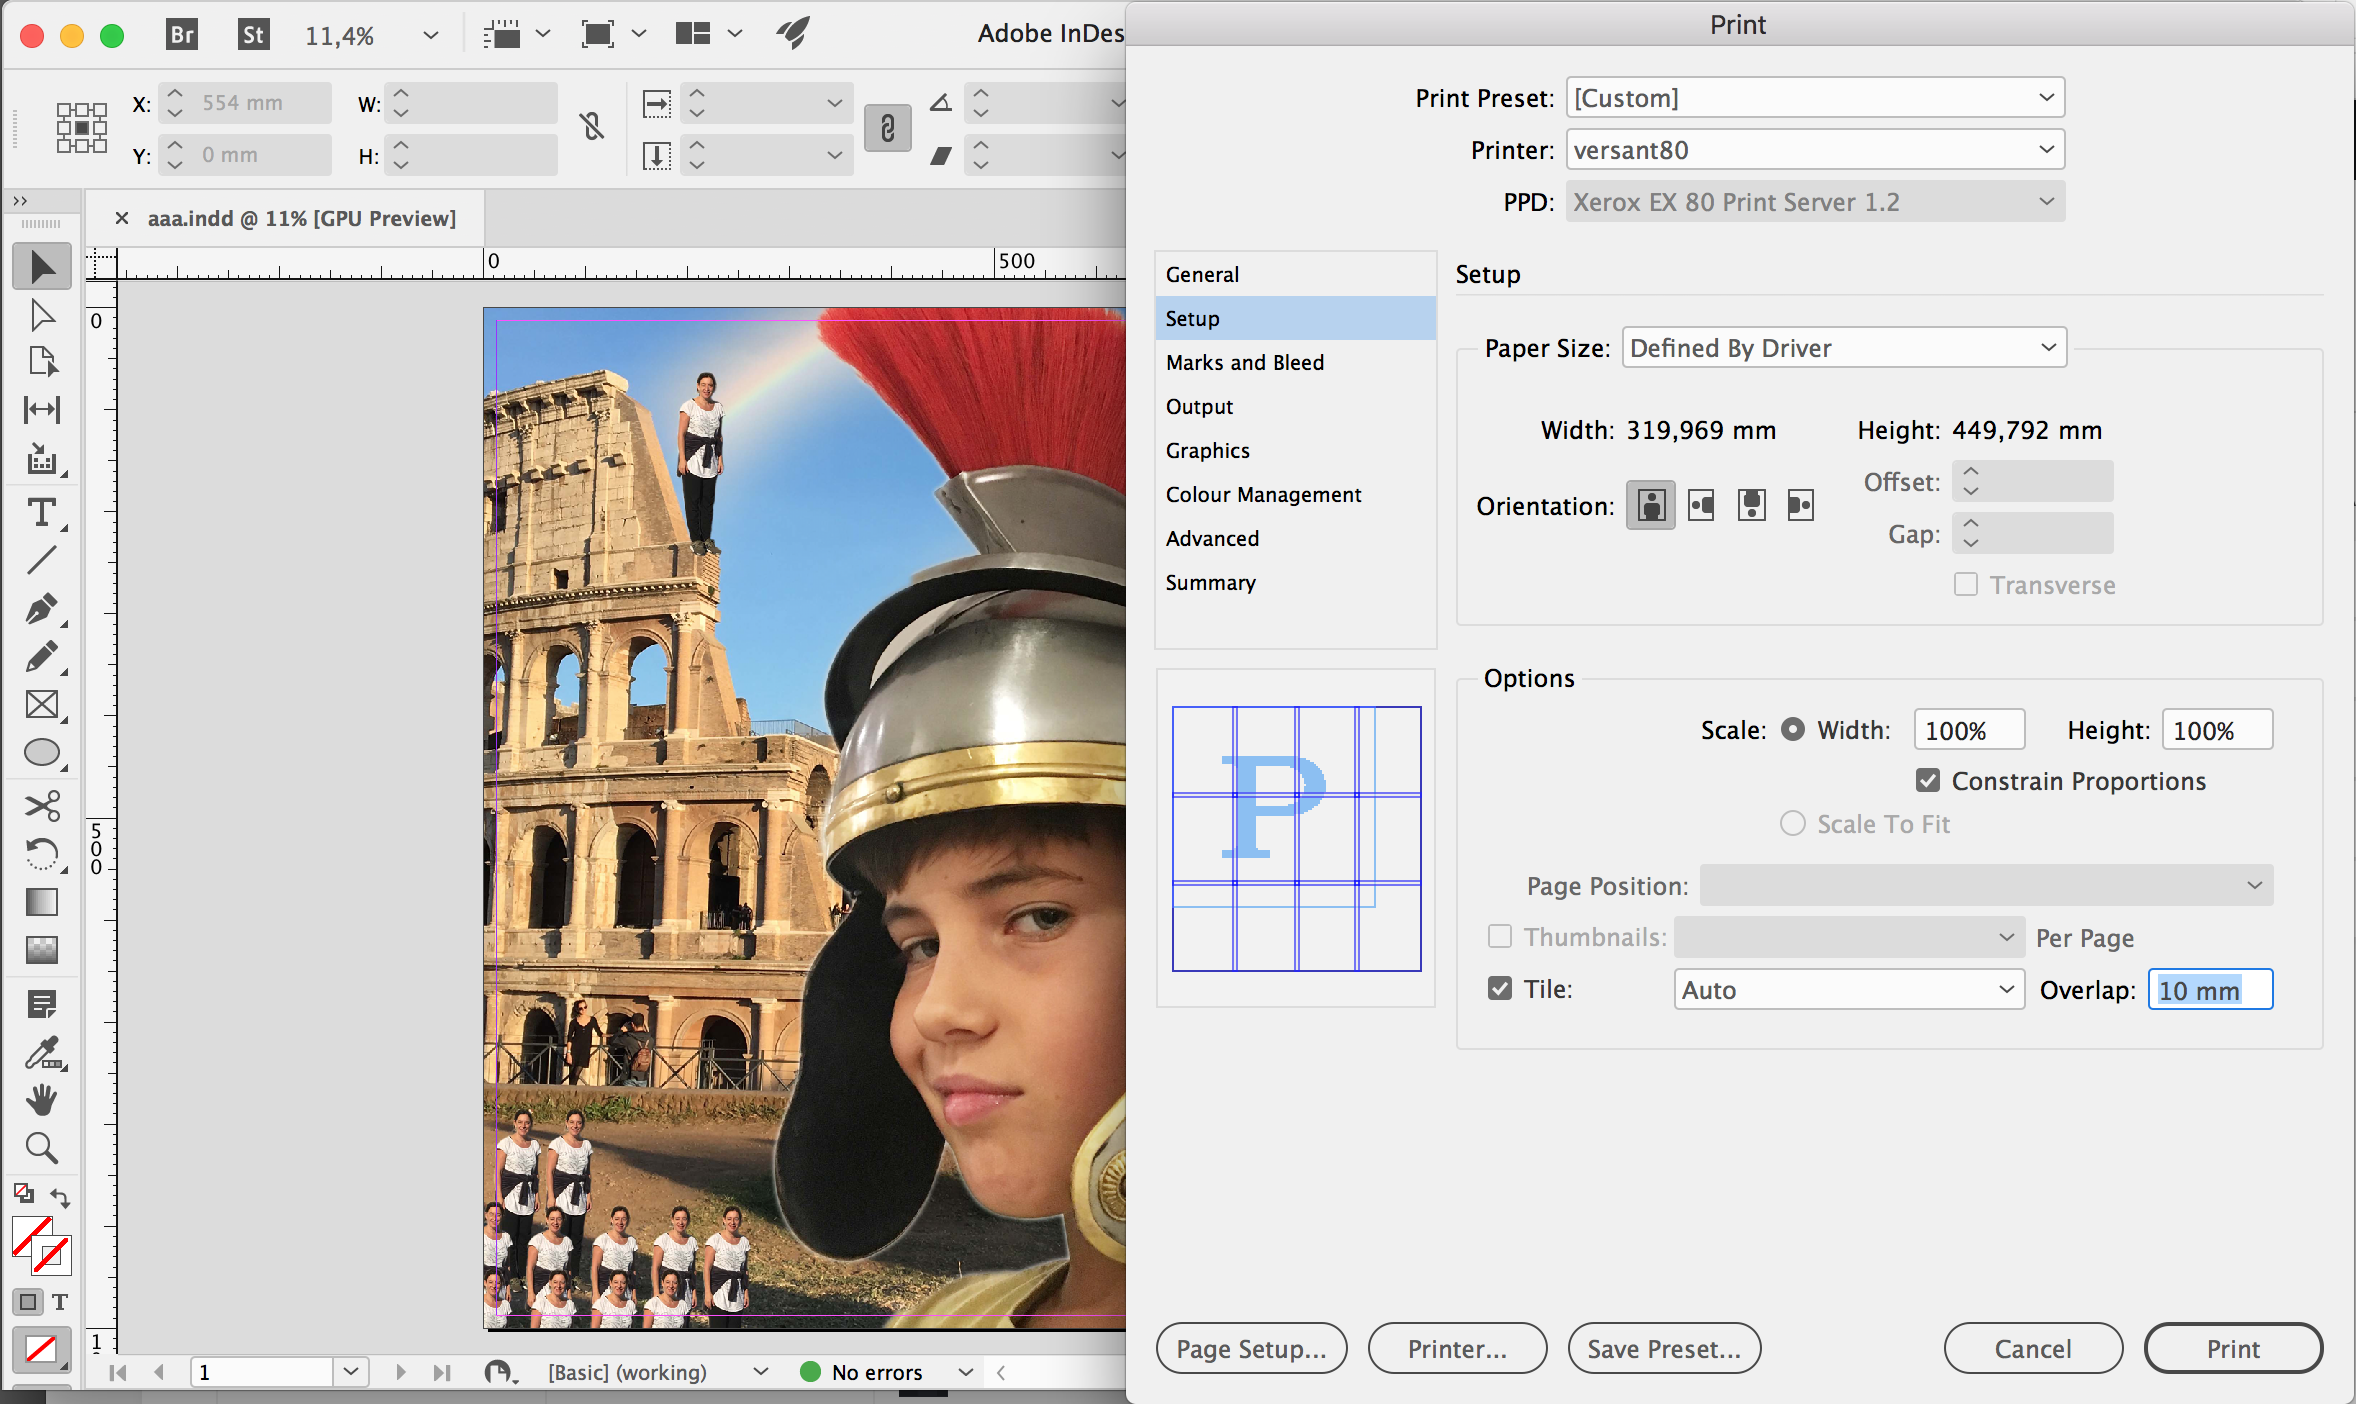Screen dimensions: 2356x1404
Task: Open the Summary print section
Action: 1295,582
